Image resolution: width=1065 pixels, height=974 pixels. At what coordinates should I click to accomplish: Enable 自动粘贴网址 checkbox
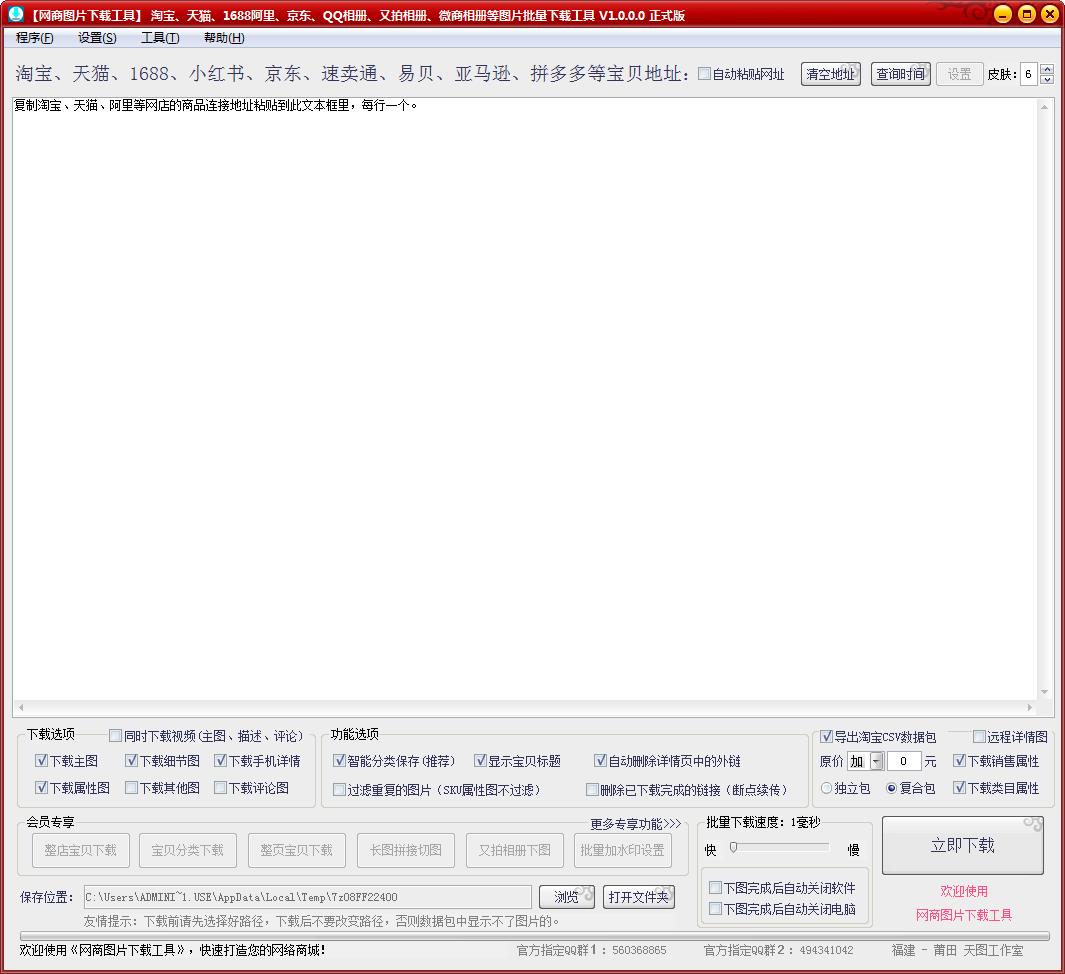[x=705, y=74]
